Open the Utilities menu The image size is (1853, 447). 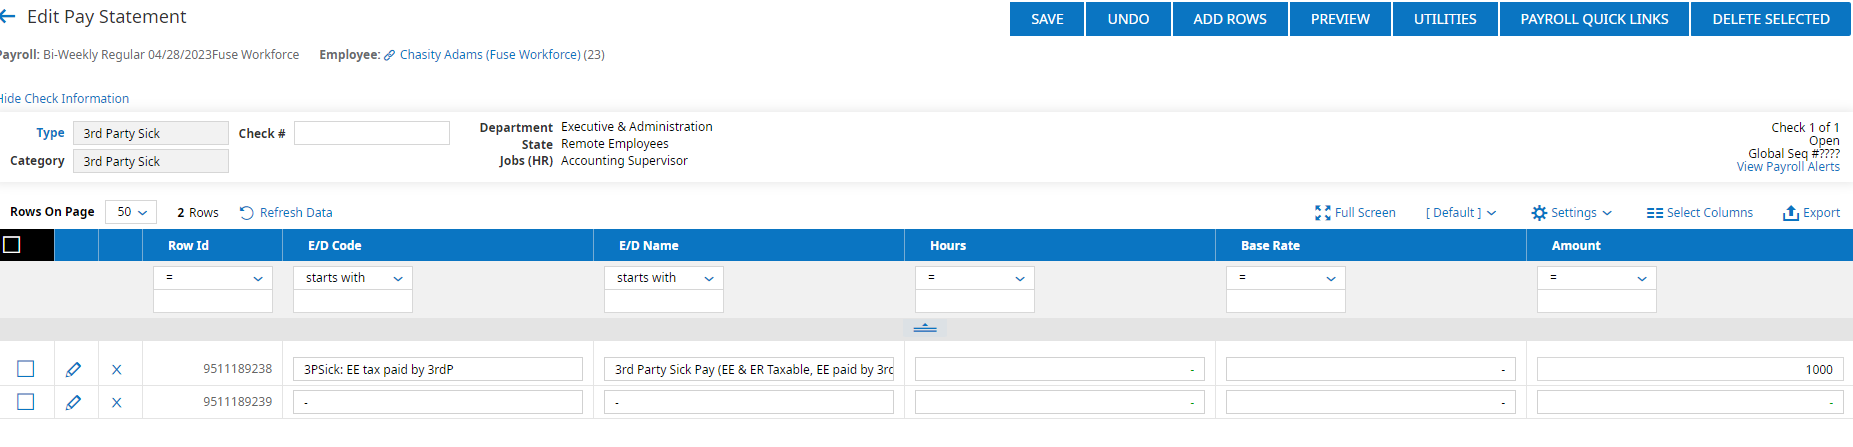click(1445, 19)
